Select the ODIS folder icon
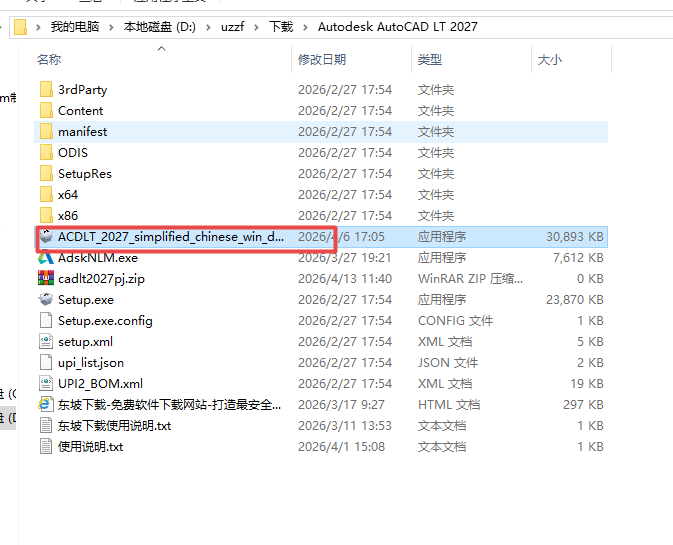 [46, 153]
